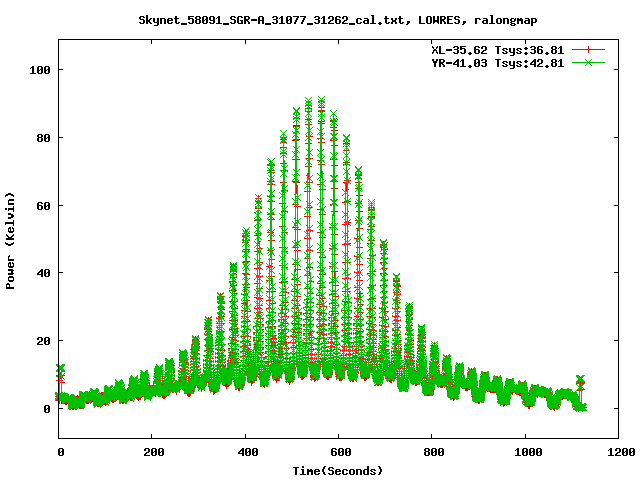Click the x-axis tick label 800
The width and height of the screenshot is (640, 480).
[433, 452]
